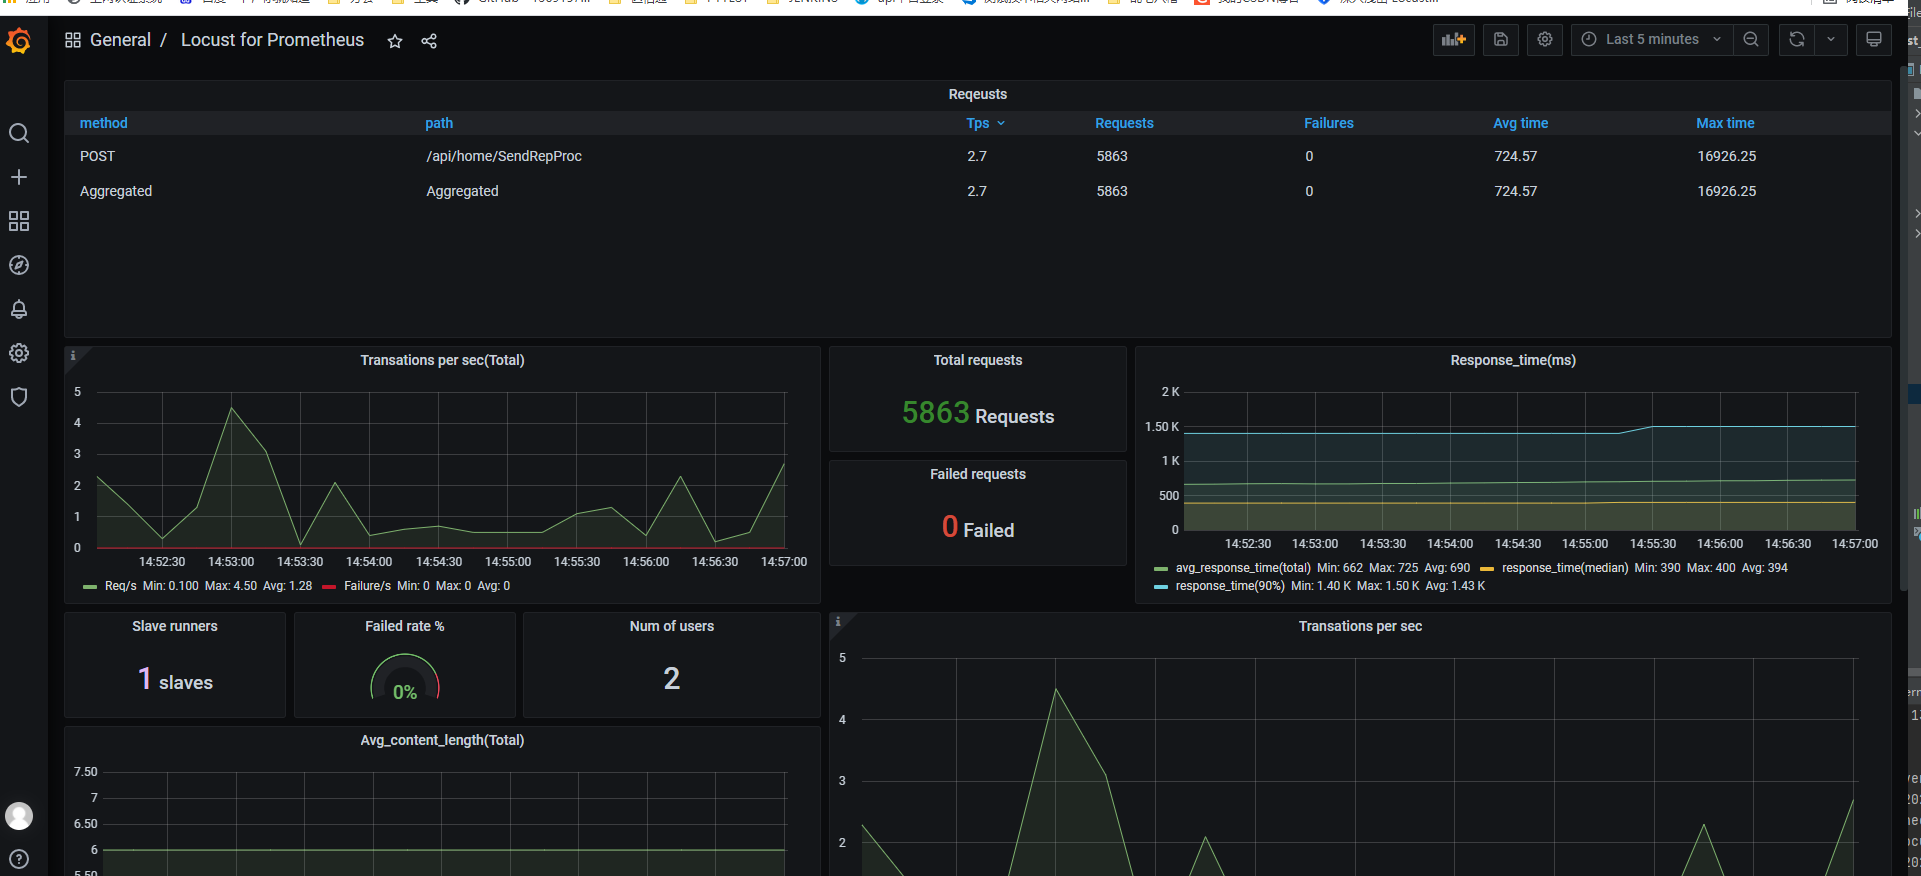
Task: Show info icon of Transations per sec panel
Action: tap(838, 621)
